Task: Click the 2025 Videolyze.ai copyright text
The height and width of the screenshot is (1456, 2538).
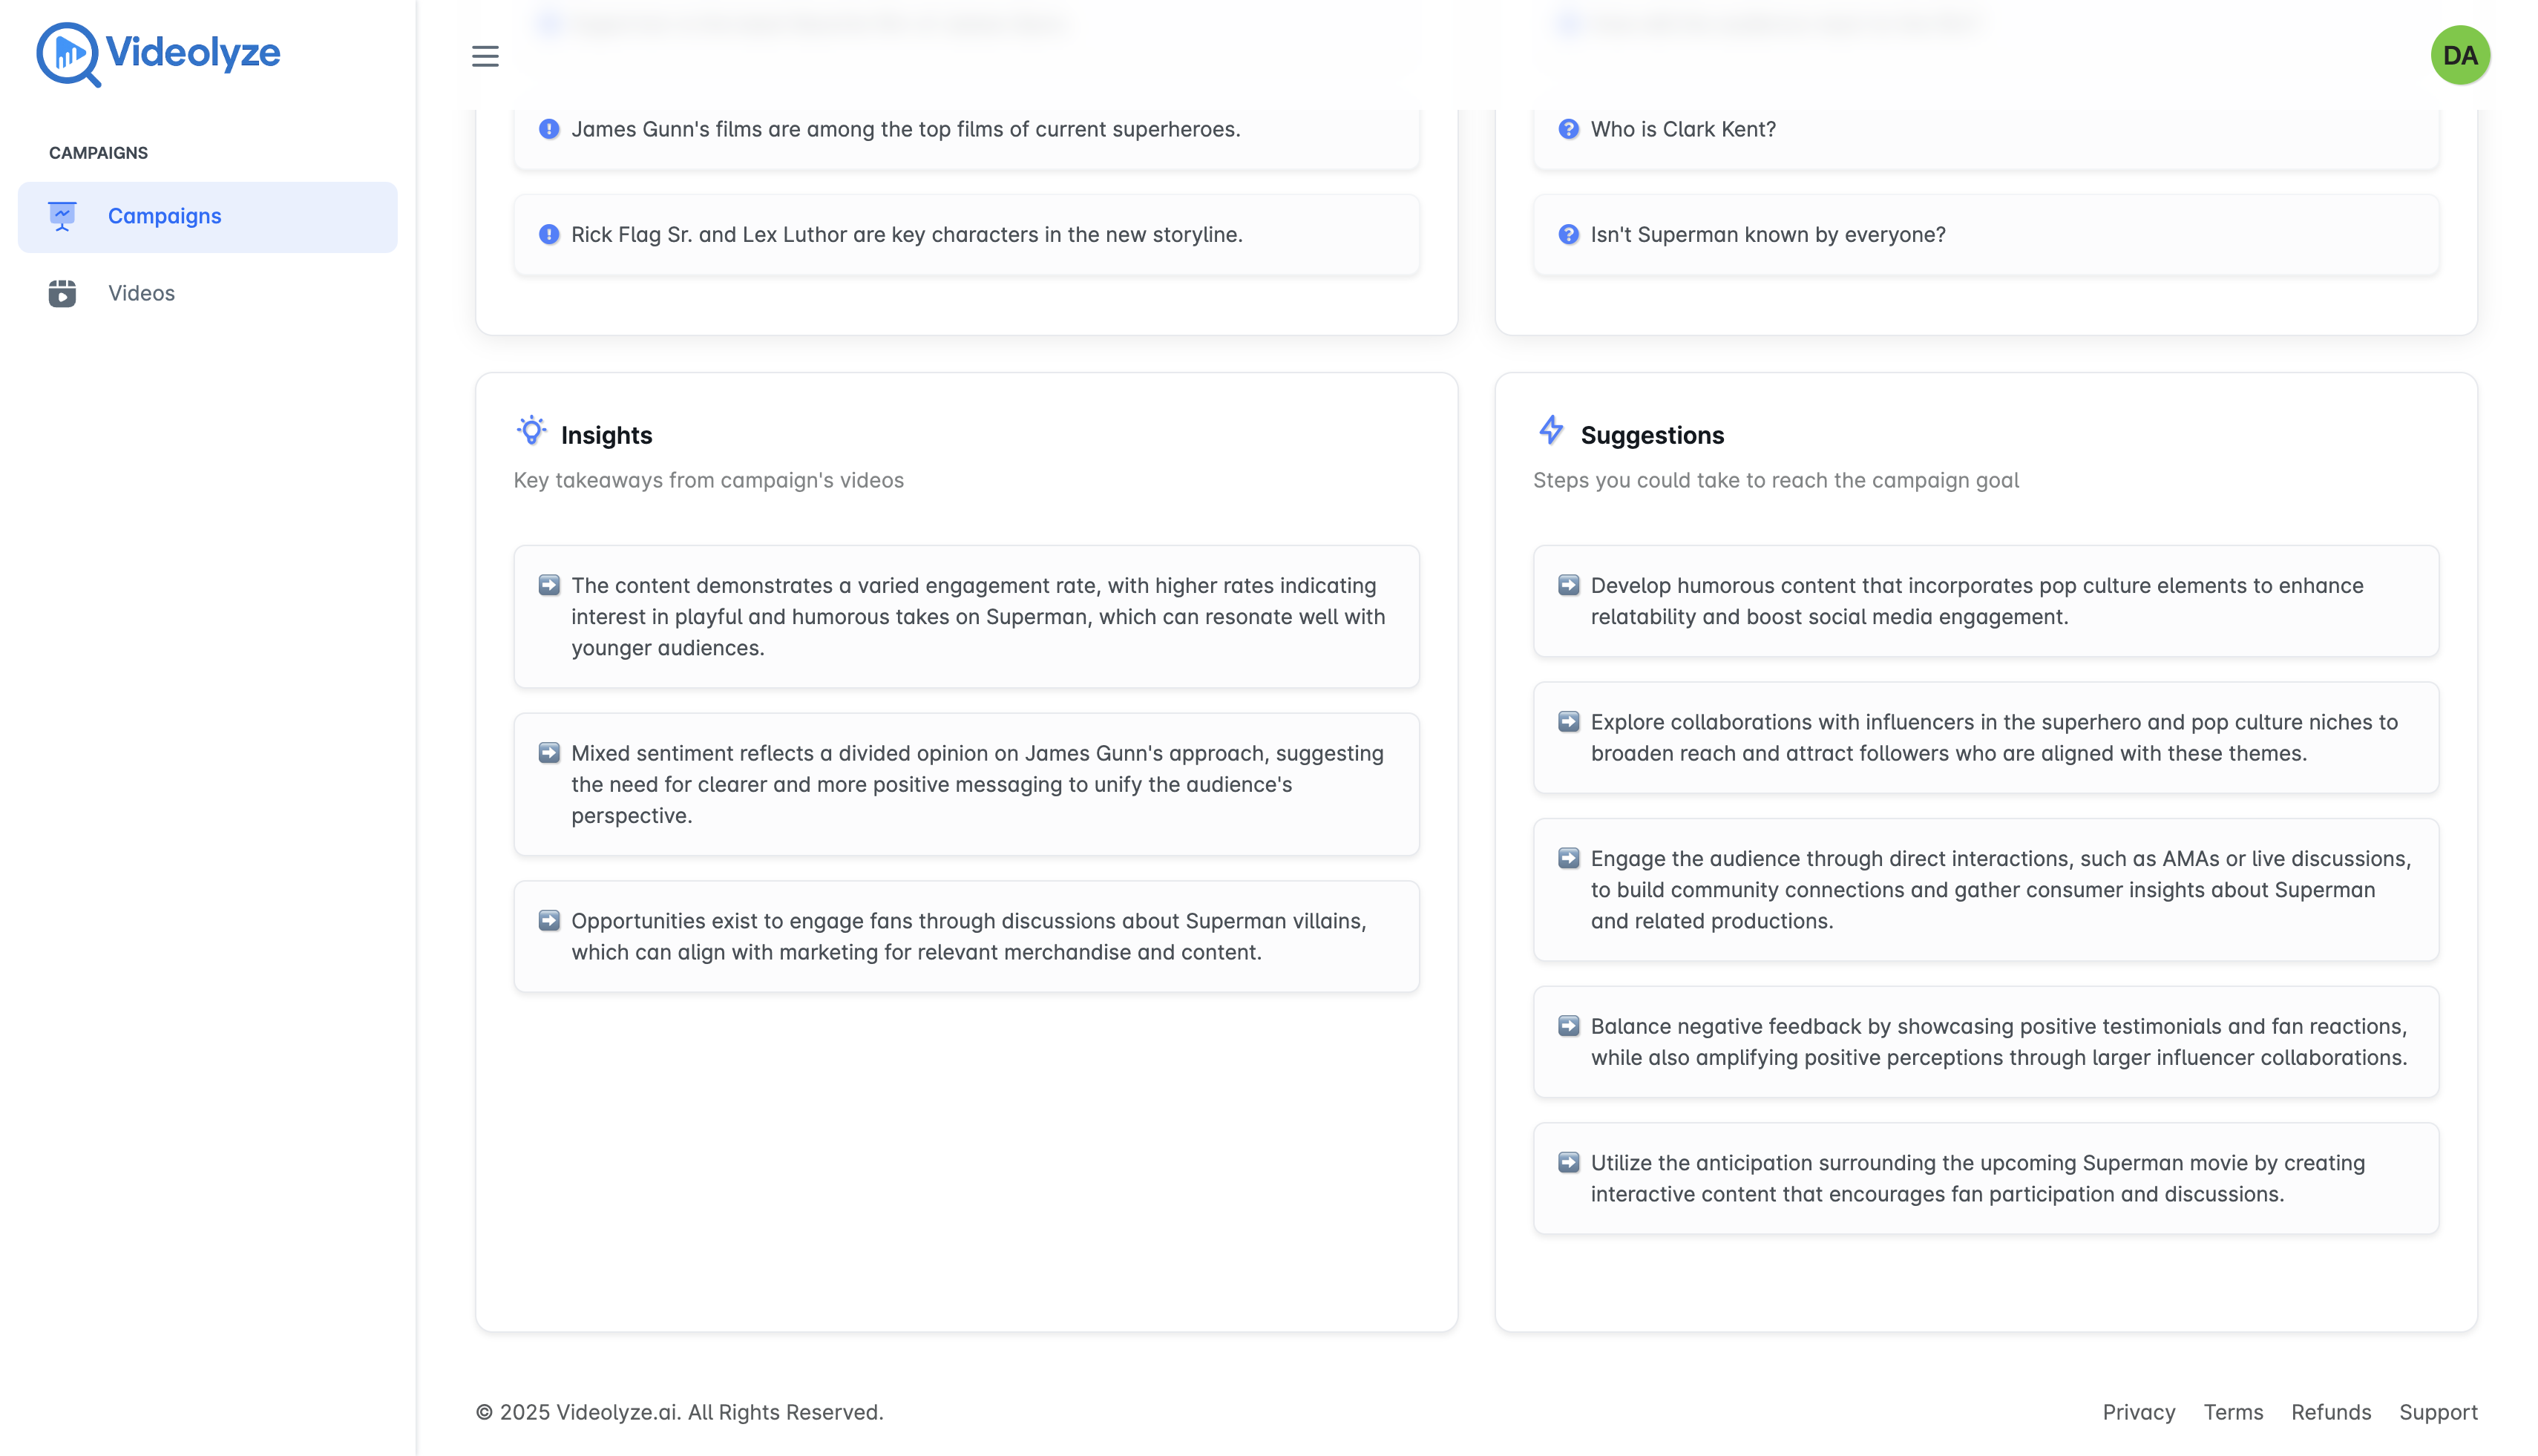Action: tap(679, 1412)
